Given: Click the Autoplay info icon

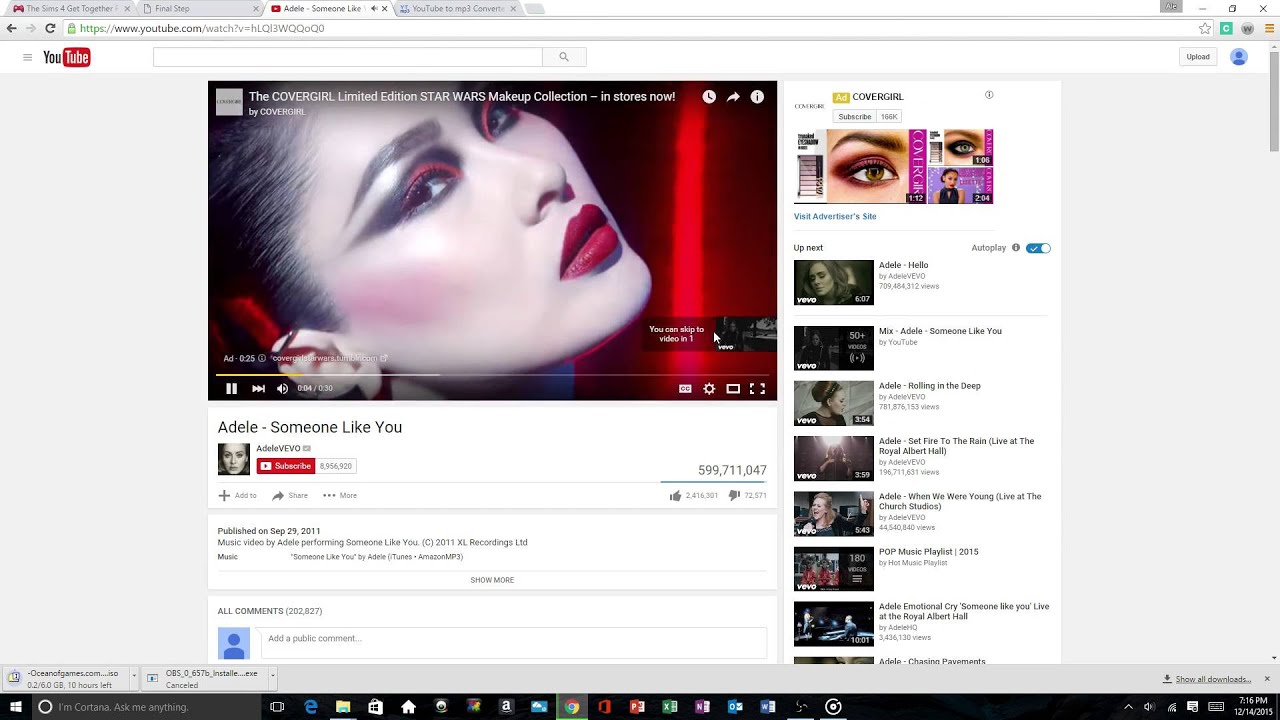Looking at the screenshot, I should tap(1015, 248).
